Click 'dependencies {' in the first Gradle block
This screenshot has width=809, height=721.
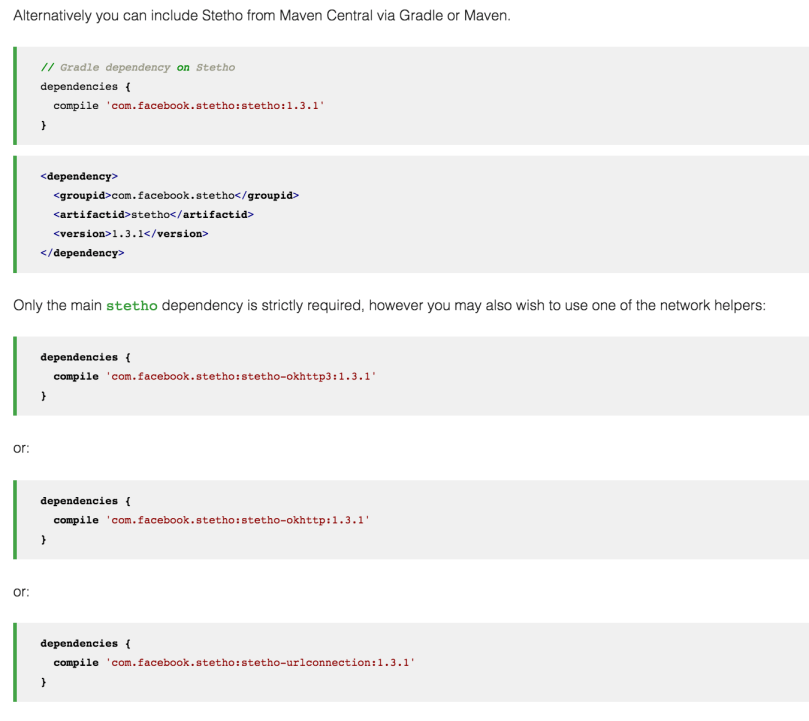coord(79,86)
